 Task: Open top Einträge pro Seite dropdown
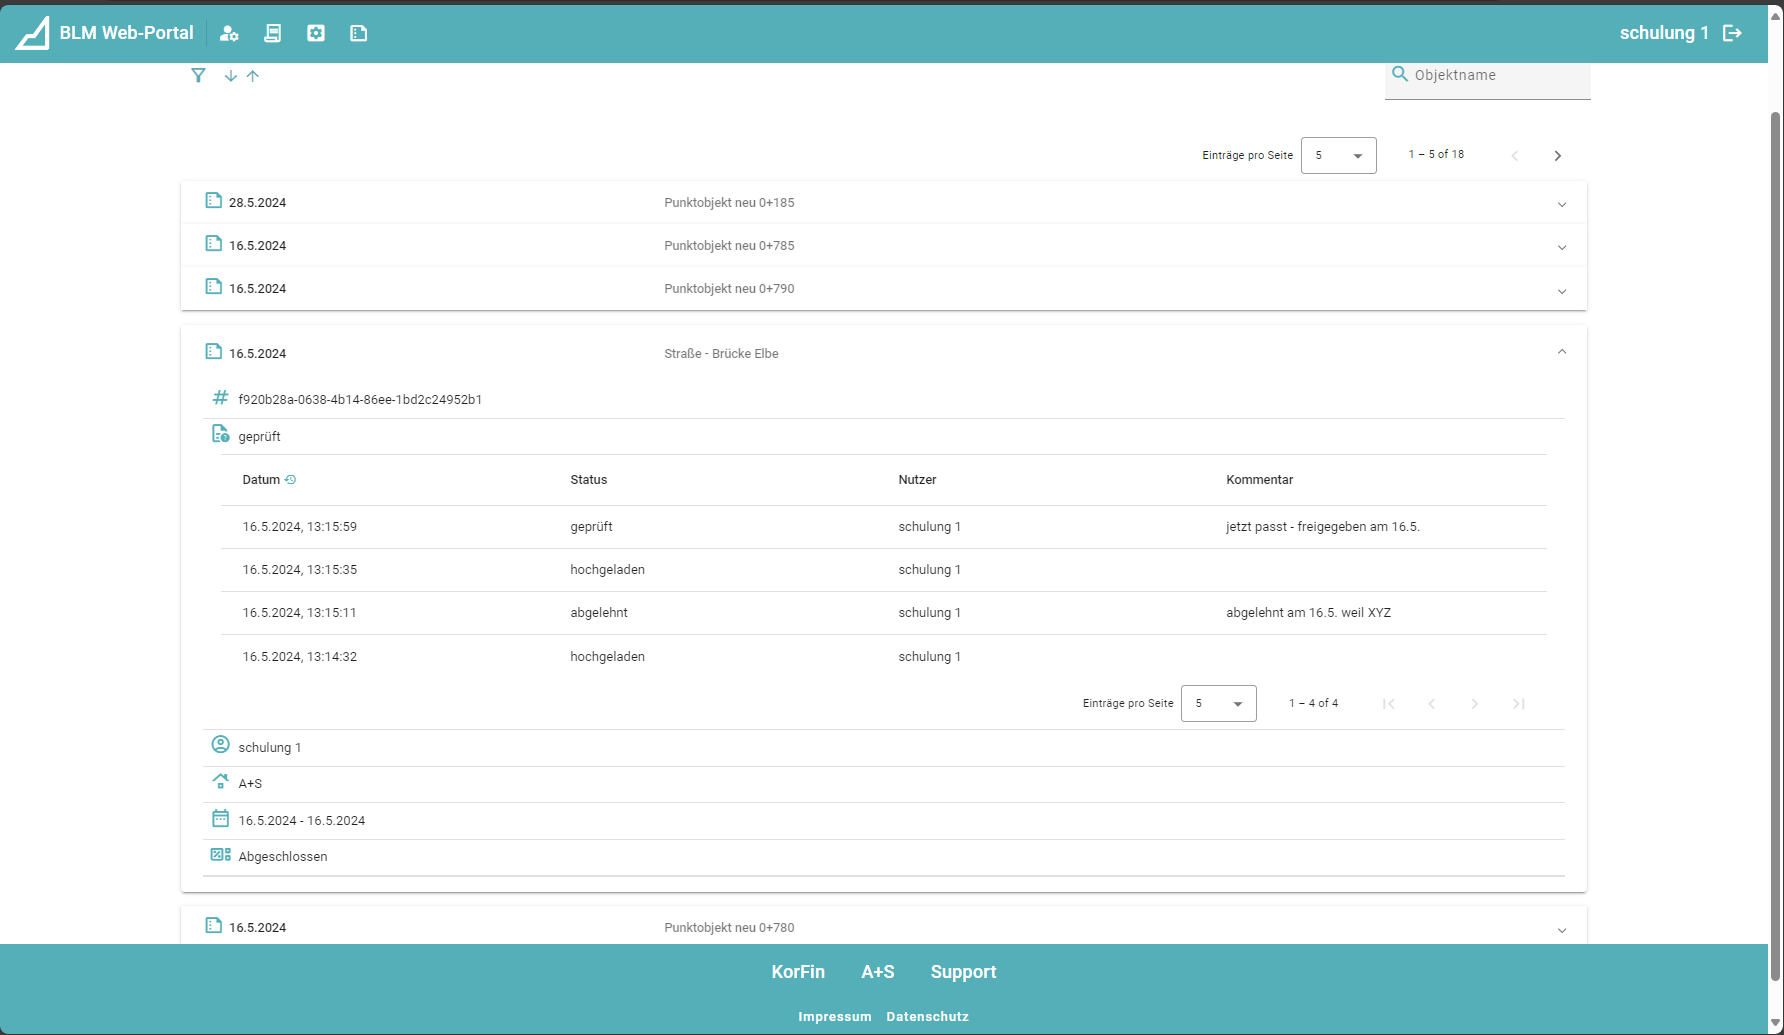pos(1338,155)
